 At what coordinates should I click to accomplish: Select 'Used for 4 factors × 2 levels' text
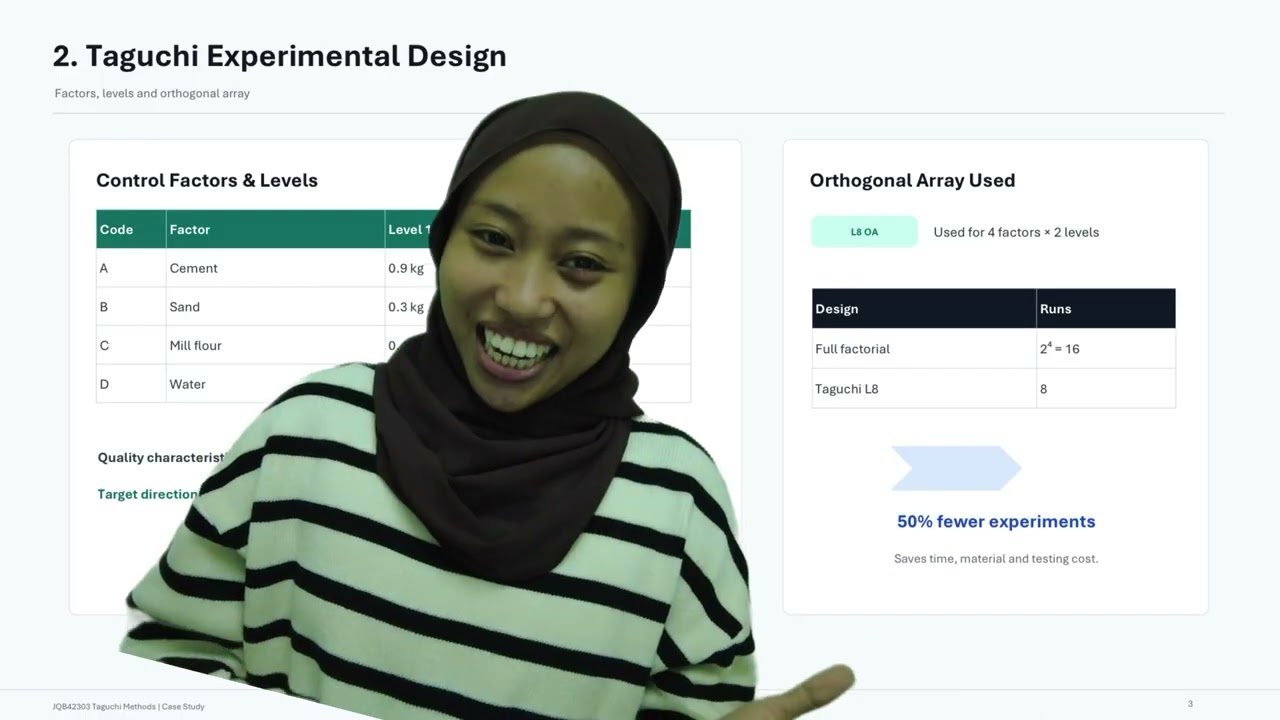click(x=1016, y=232)
